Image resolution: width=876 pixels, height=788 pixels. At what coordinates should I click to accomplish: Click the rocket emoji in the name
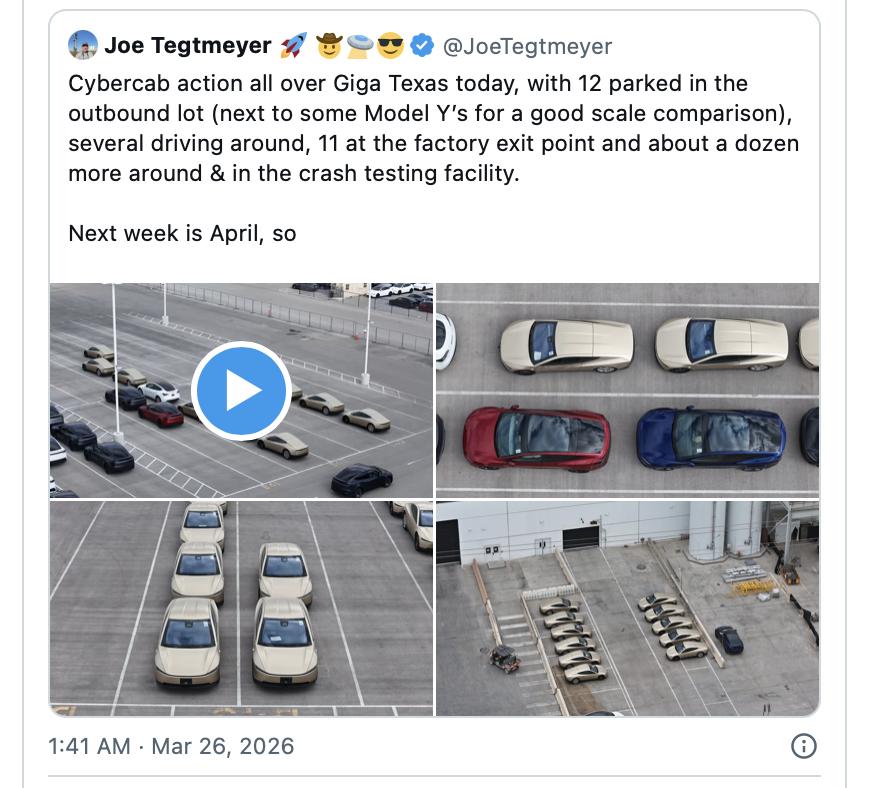(x=293, y=46)
